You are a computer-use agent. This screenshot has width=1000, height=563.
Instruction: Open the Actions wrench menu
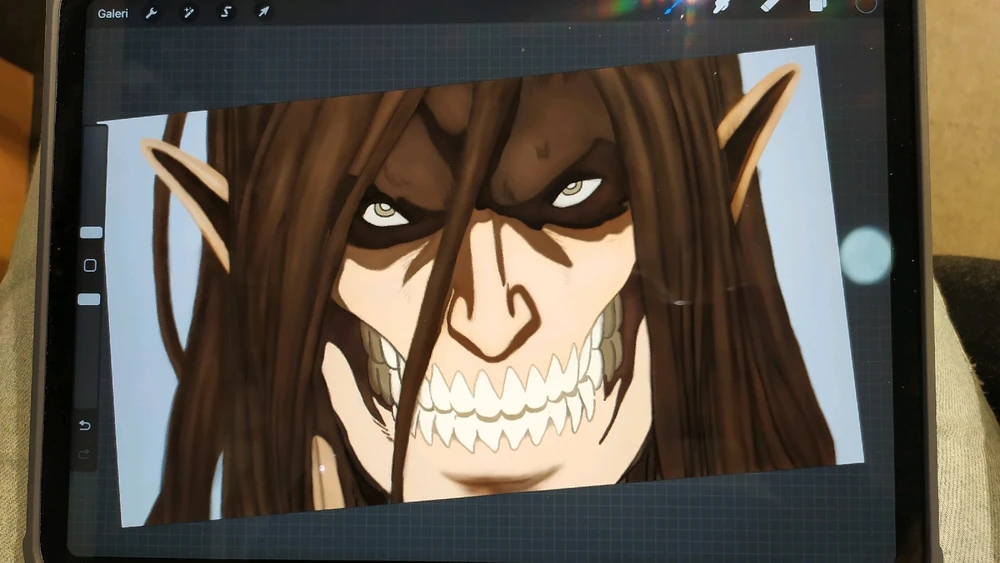[151, 13]
